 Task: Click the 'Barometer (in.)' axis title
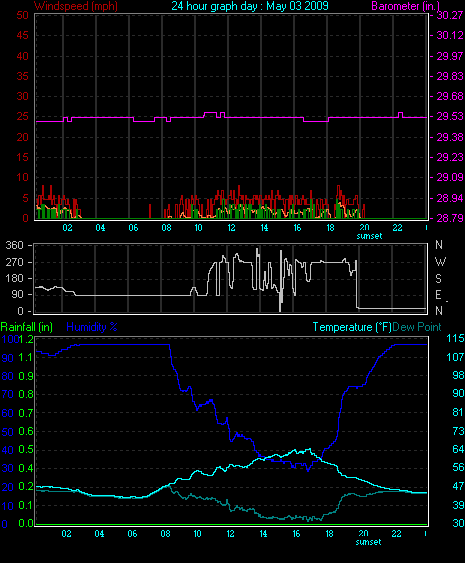tap(405, 6)
